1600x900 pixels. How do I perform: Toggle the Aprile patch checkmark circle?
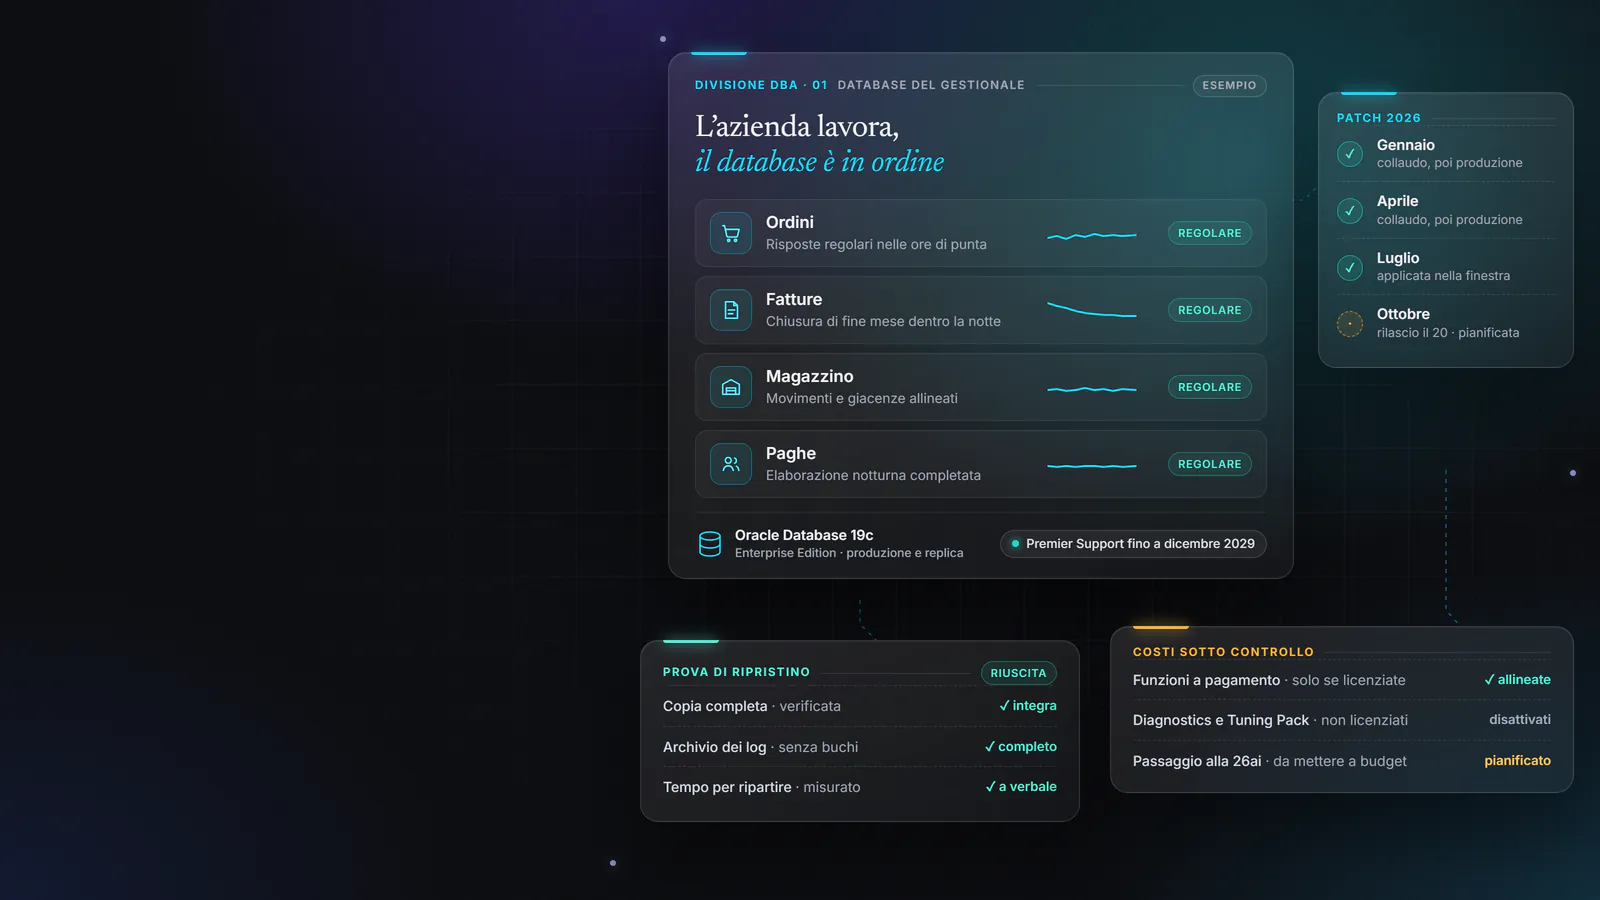(x=1350, y=211)
